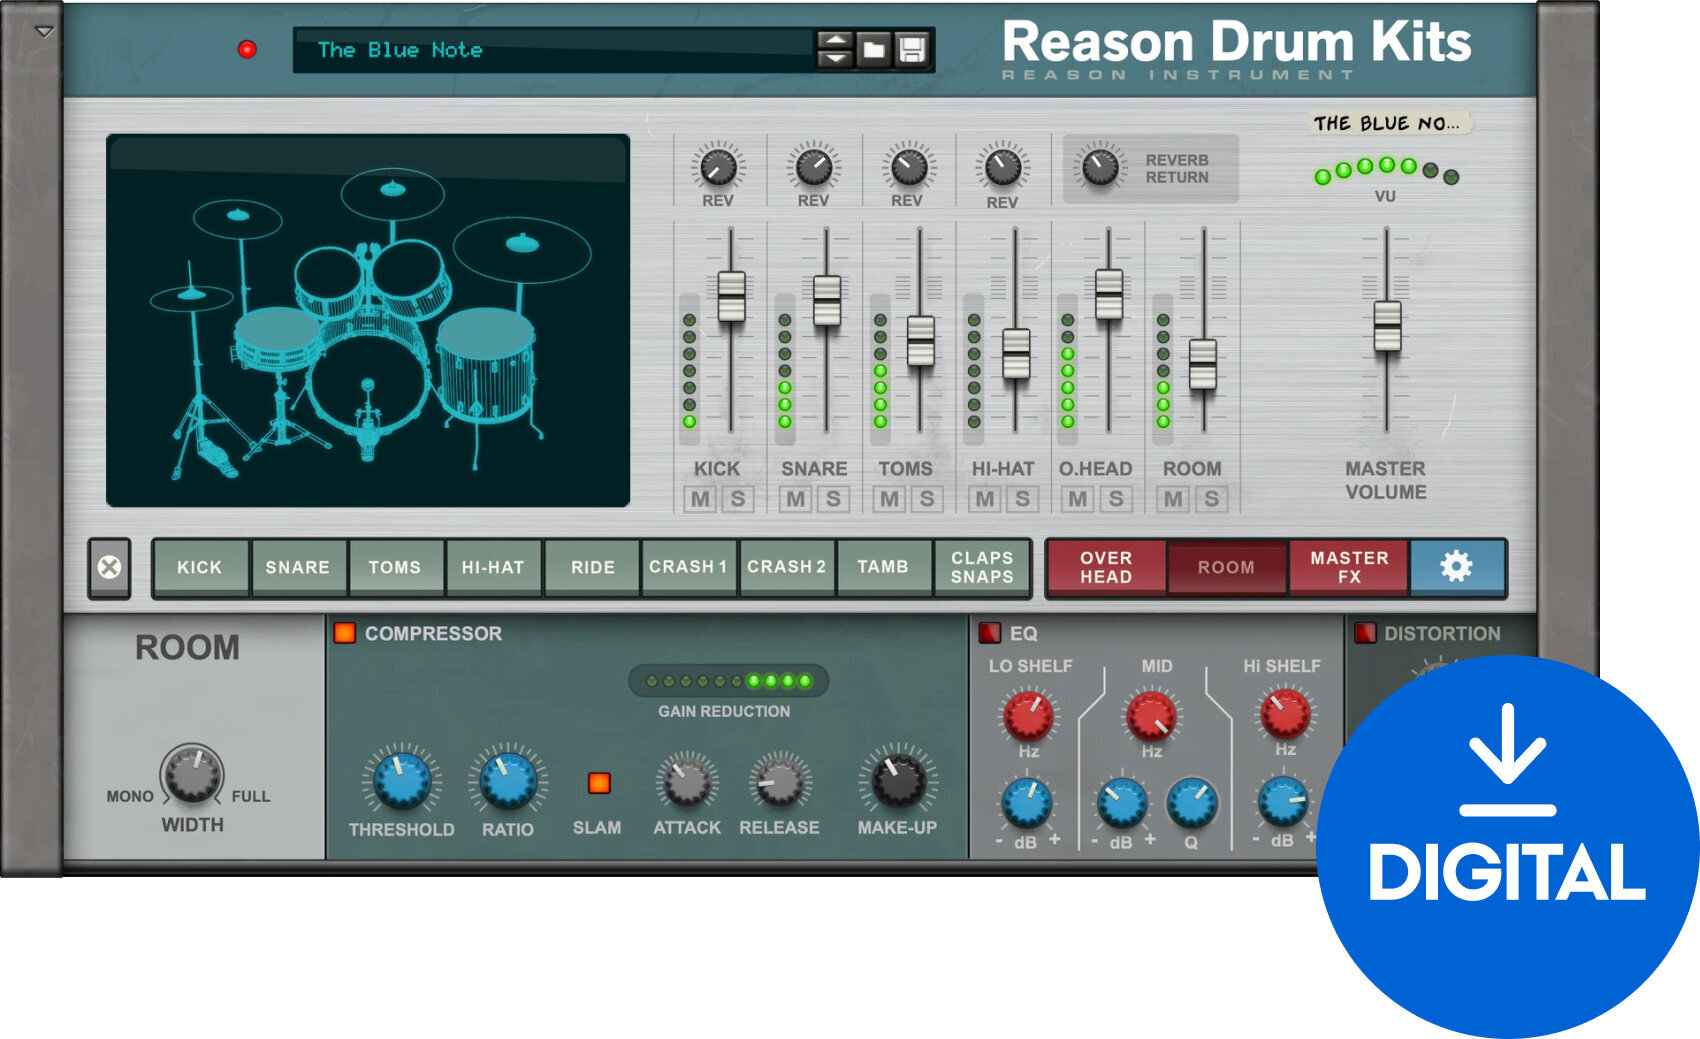Viewport: 1700px width, 1039px height.
Task: Open the OVER HEAD channel tab
Action: point(1104,567)
